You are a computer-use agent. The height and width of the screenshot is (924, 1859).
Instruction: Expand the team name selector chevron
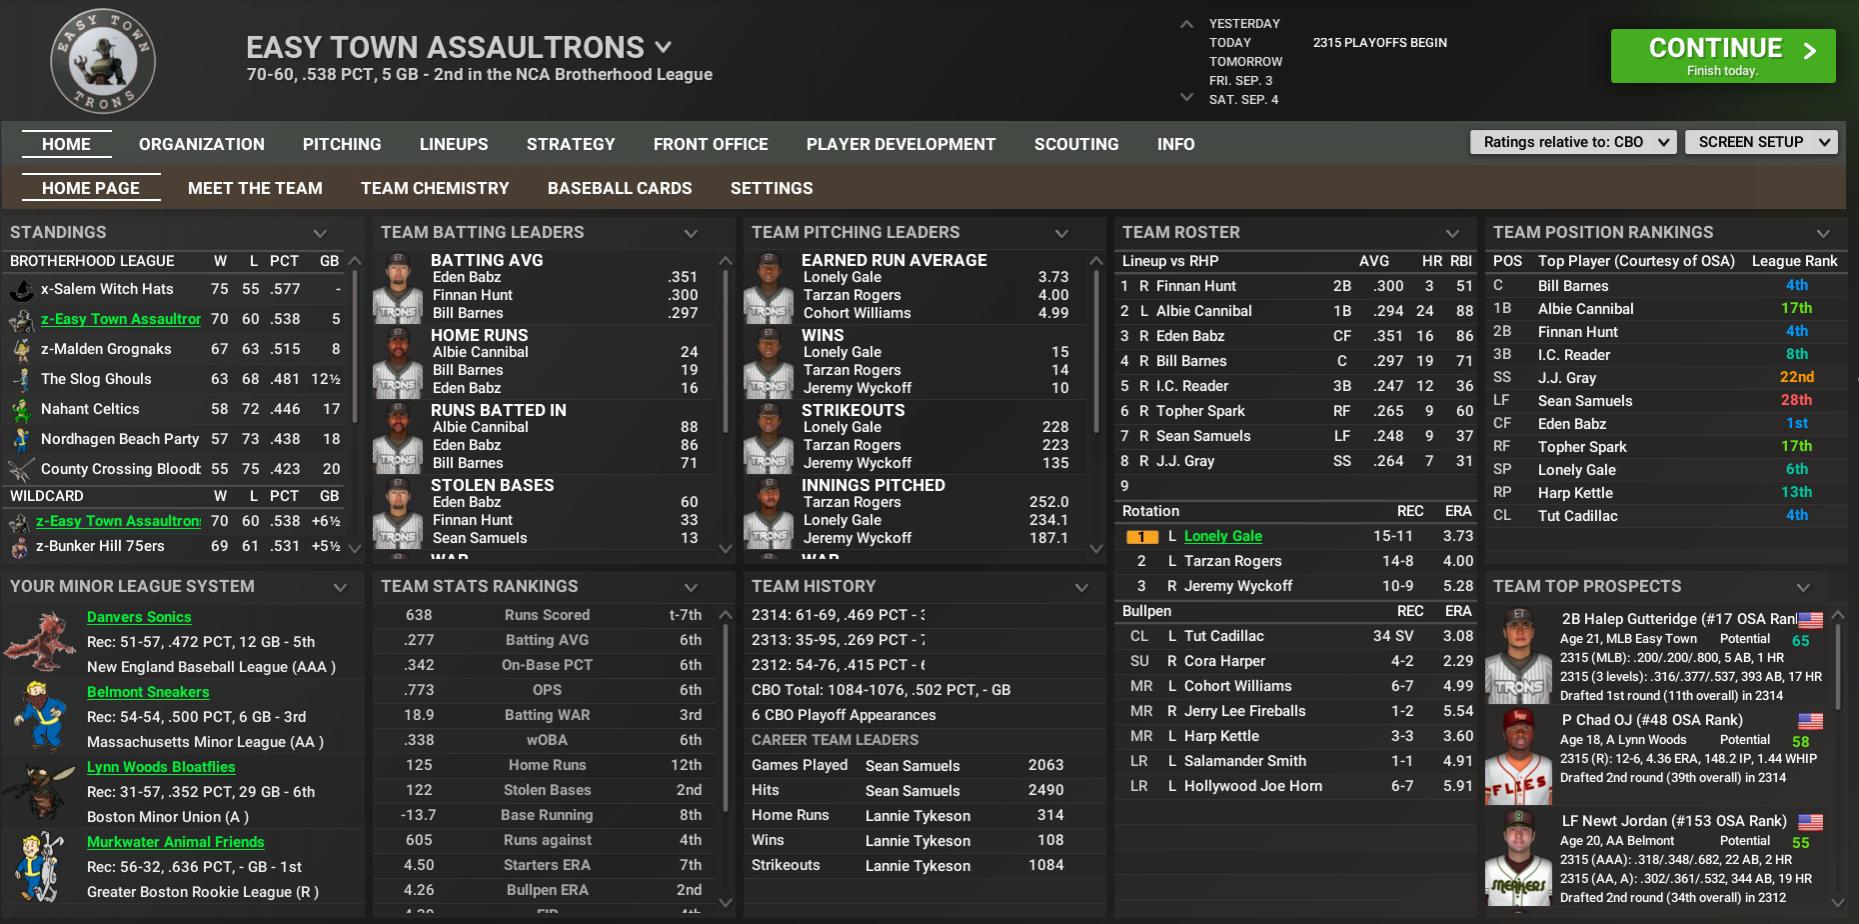coord(663,47)
